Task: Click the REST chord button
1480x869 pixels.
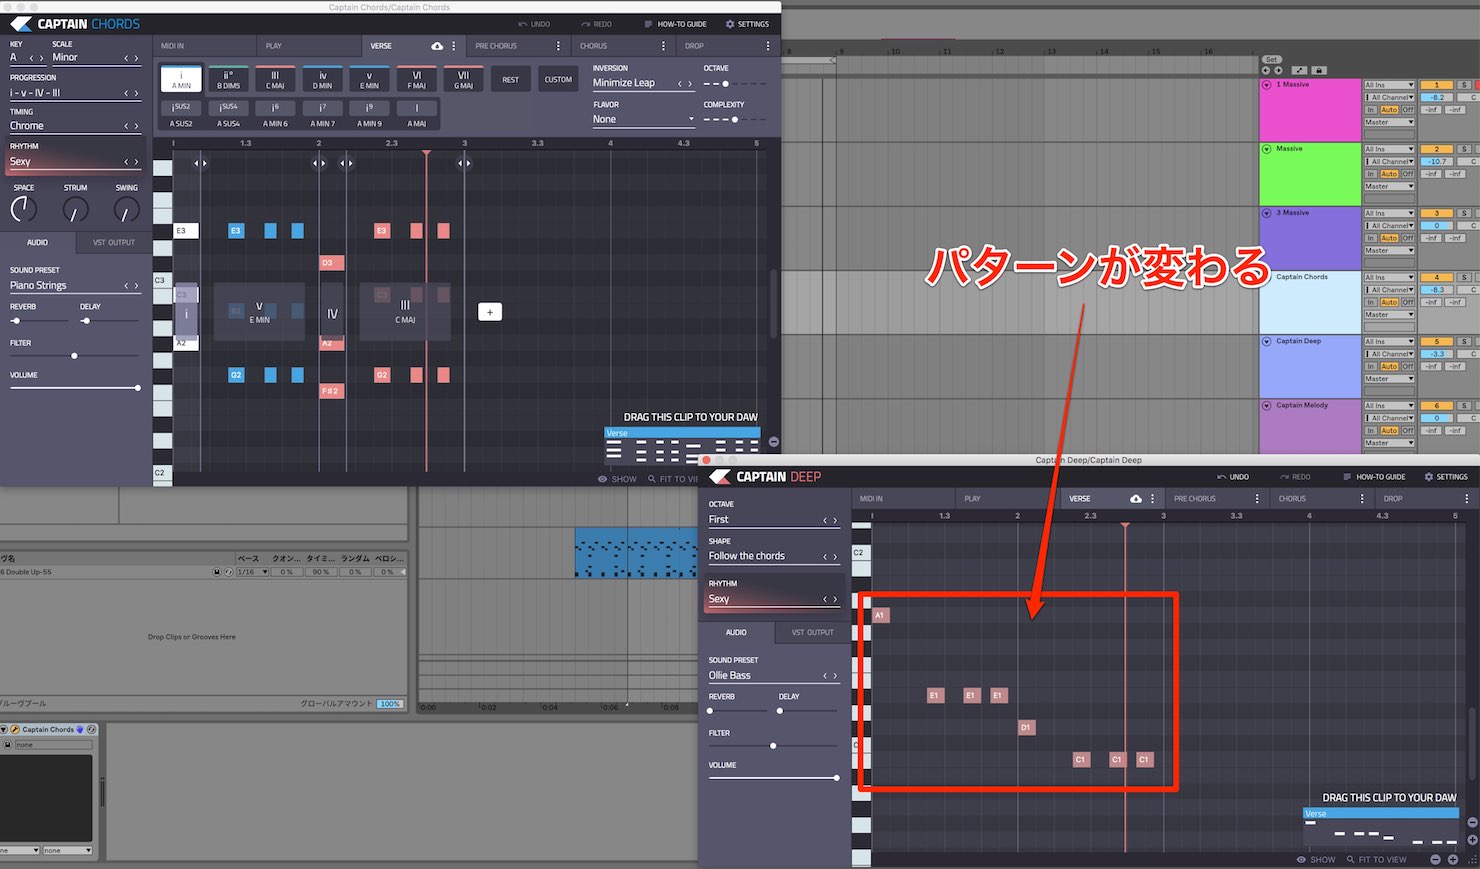Action: pos(511,79)
